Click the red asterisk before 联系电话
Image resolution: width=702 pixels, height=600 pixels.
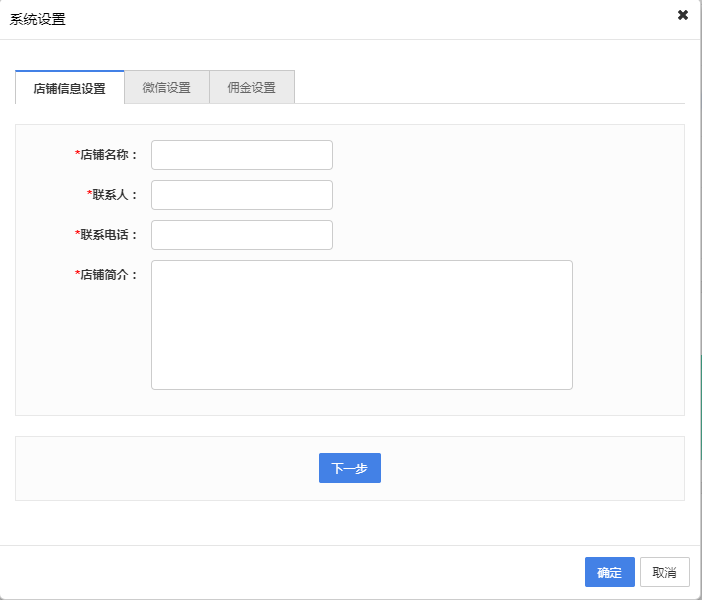78,235
